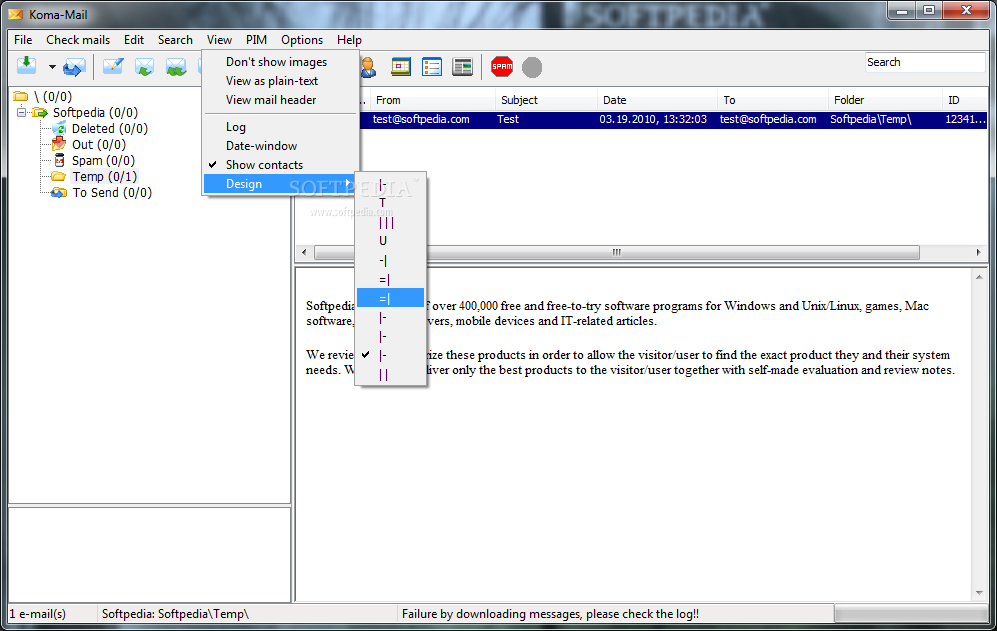Screen dimensions: 997x631
Task: Sort by the From column header
Action: (x=432, y=100)
